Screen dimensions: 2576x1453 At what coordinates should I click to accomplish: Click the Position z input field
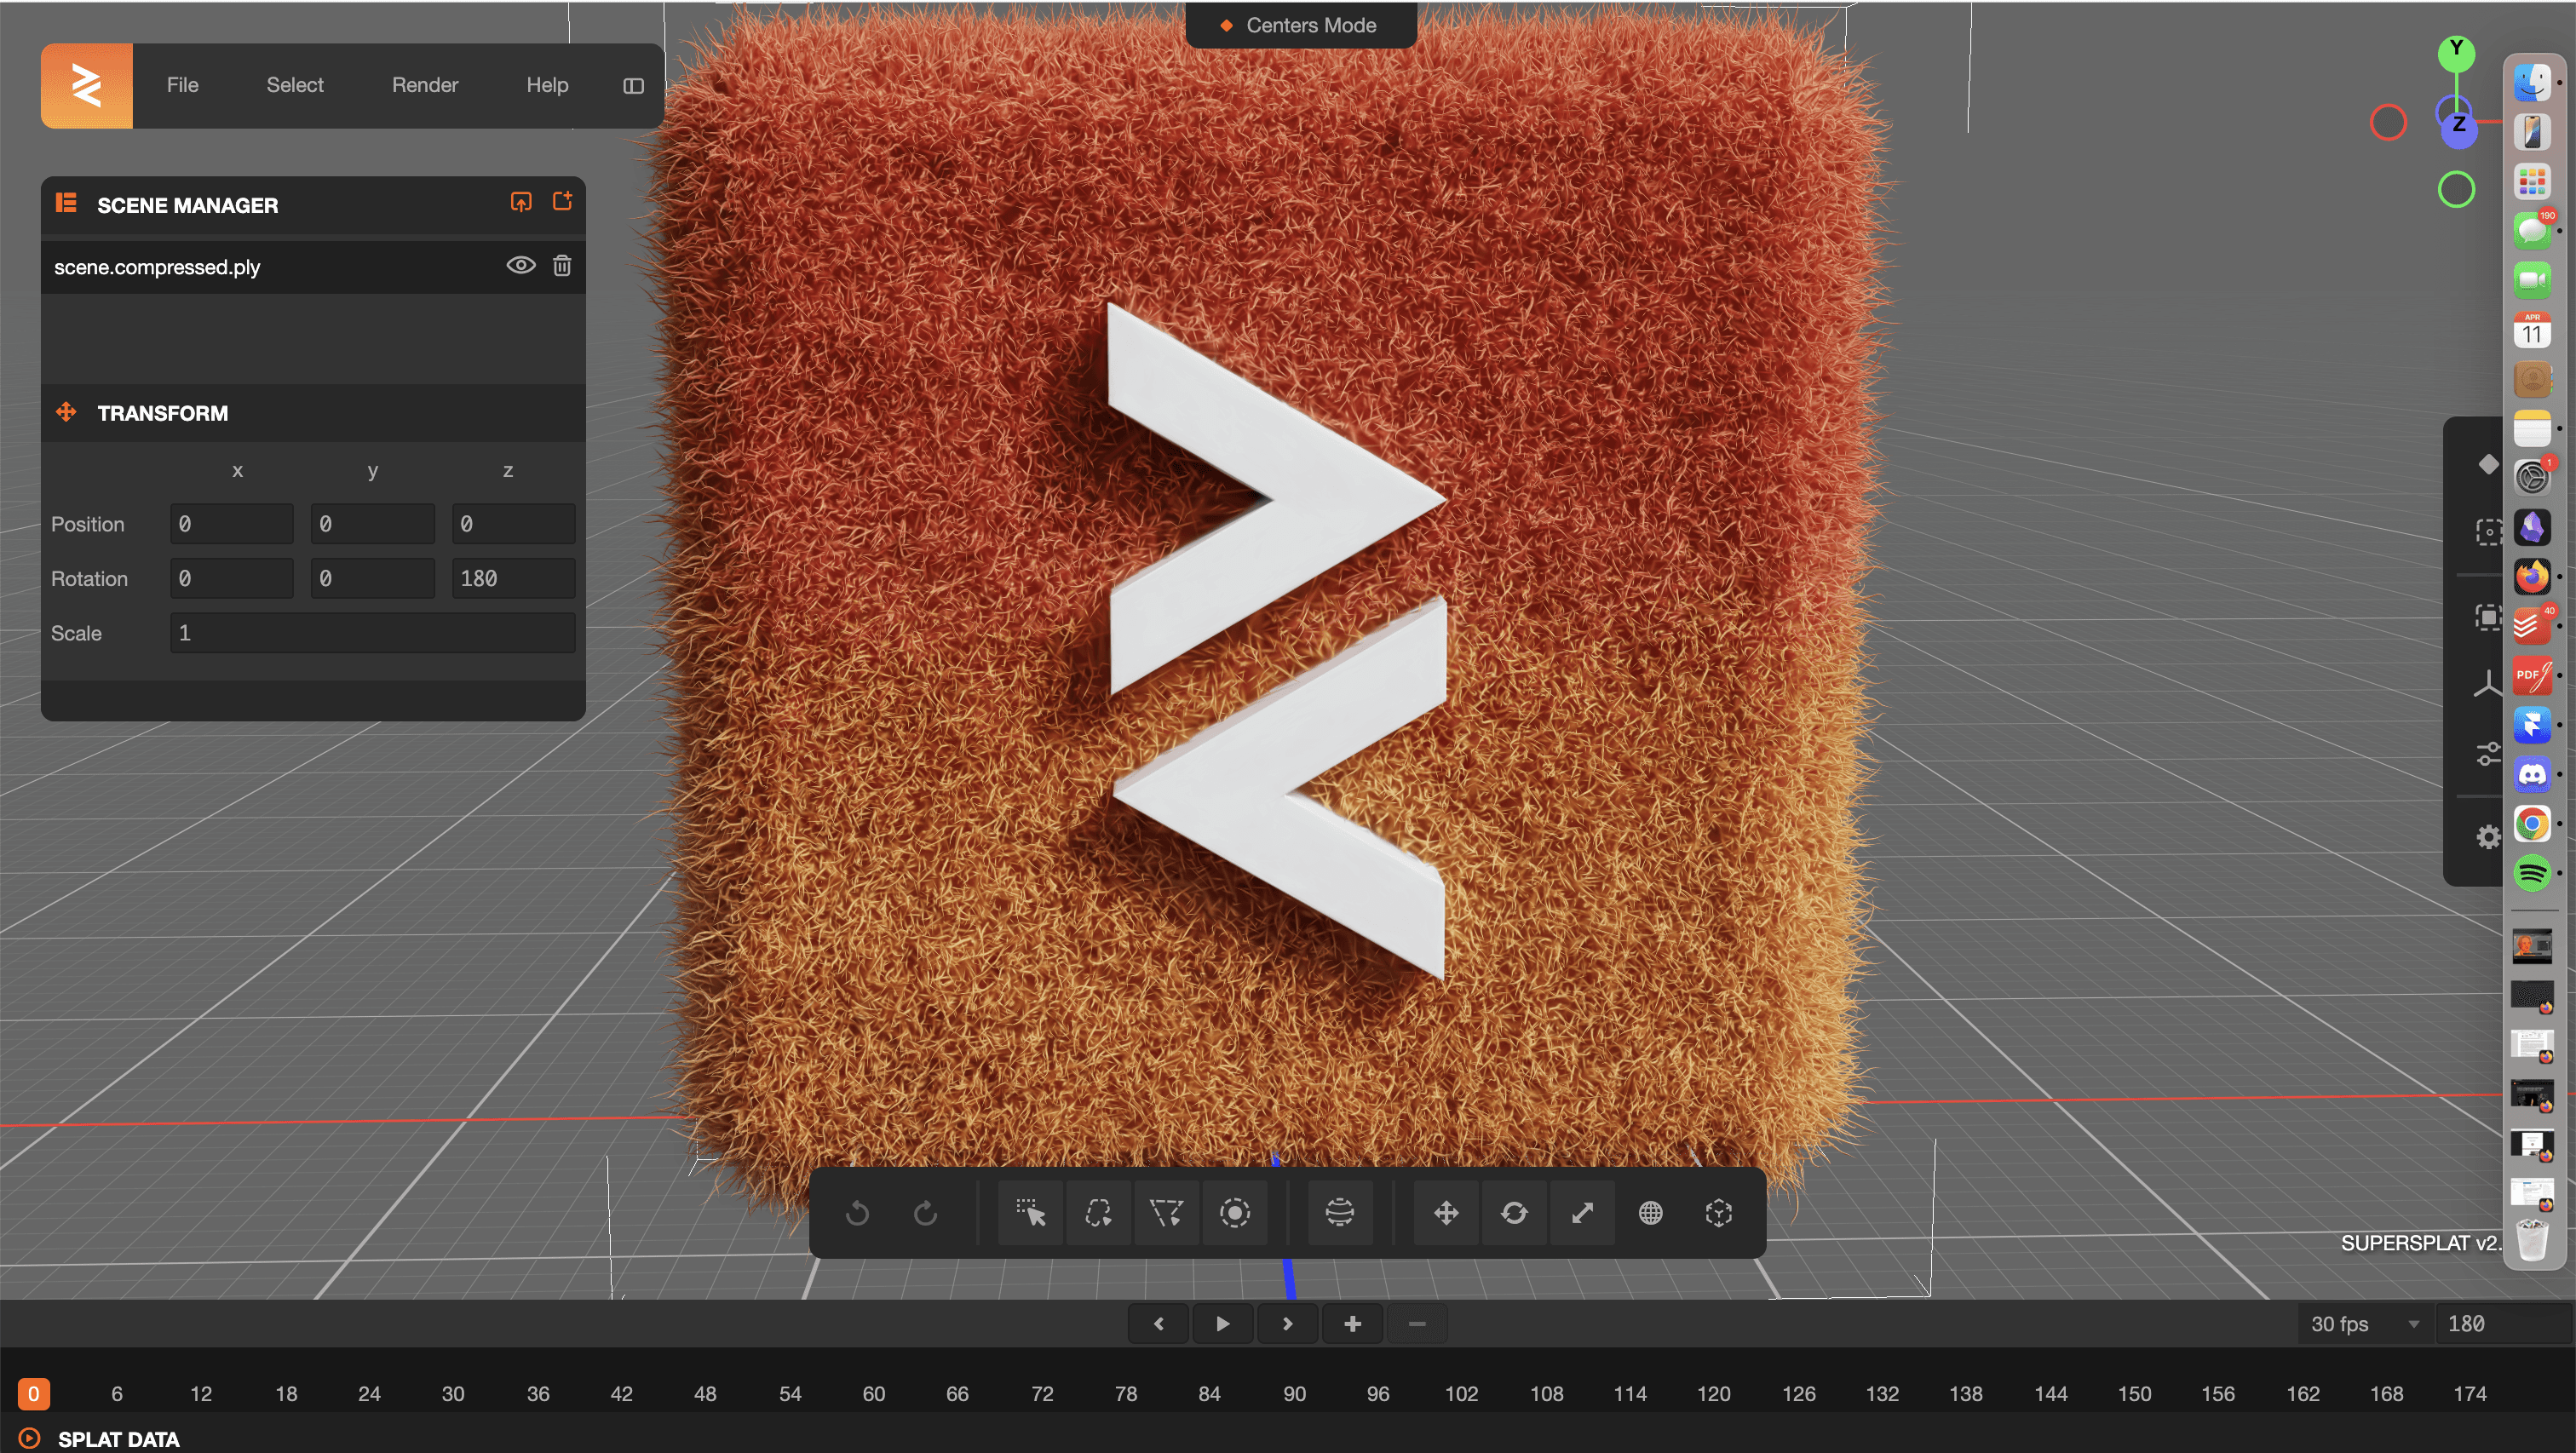click(514, 524)
